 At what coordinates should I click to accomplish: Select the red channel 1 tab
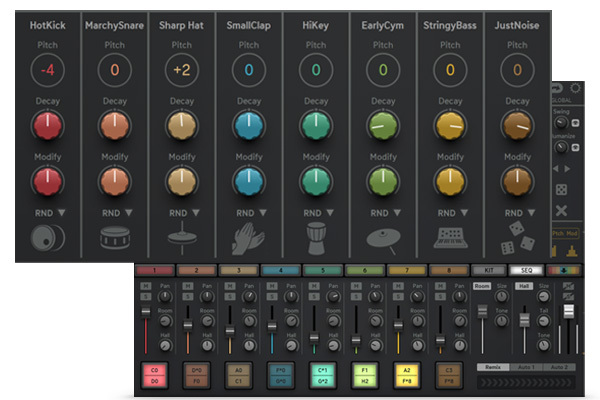coord(155,271)
